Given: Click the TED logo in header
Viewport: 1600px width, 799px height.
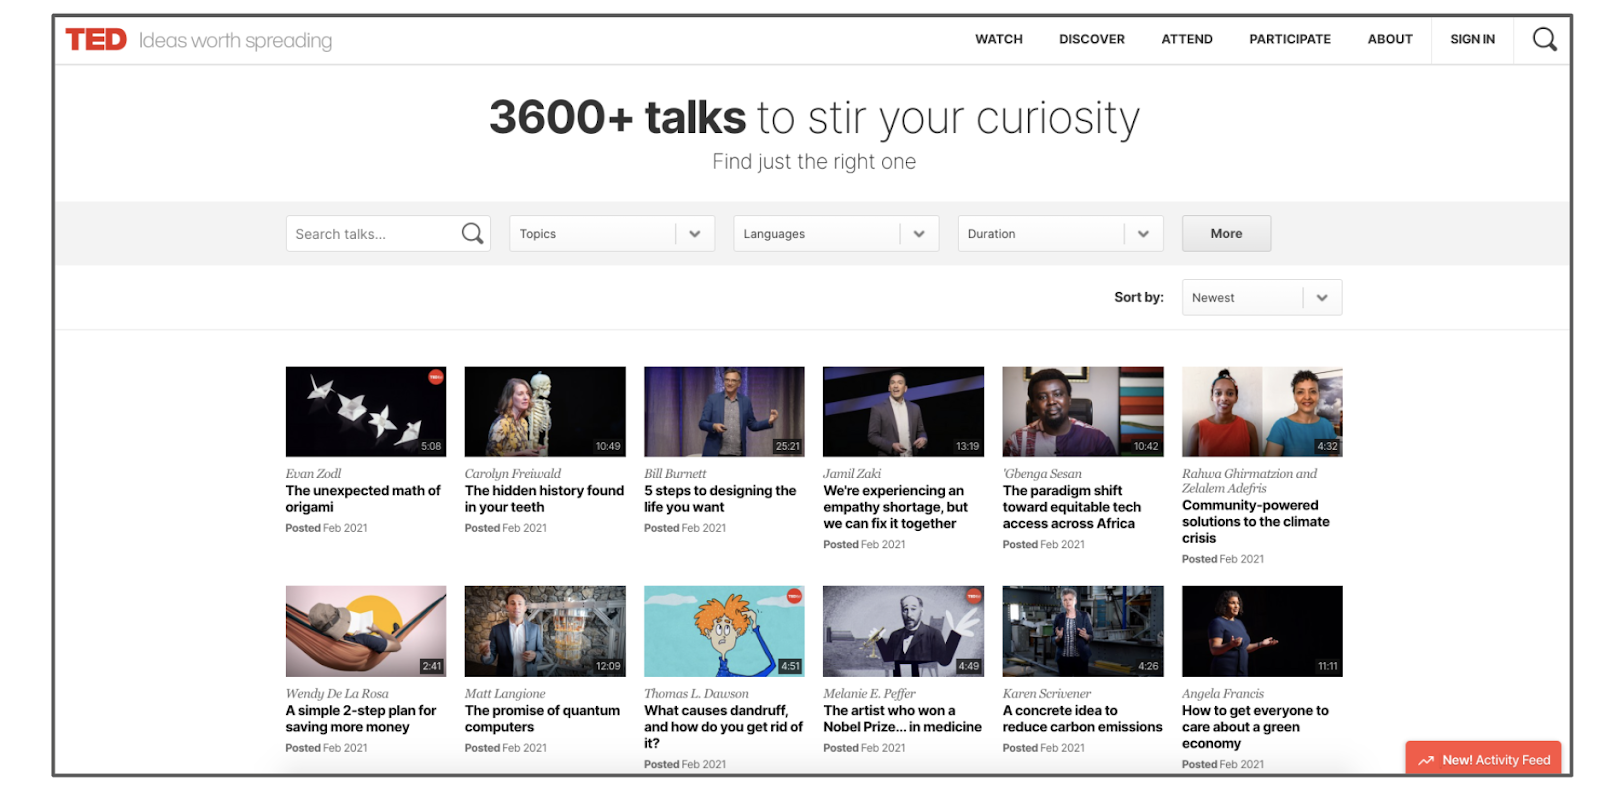Looking at the screenshot, I should point(96,40).
